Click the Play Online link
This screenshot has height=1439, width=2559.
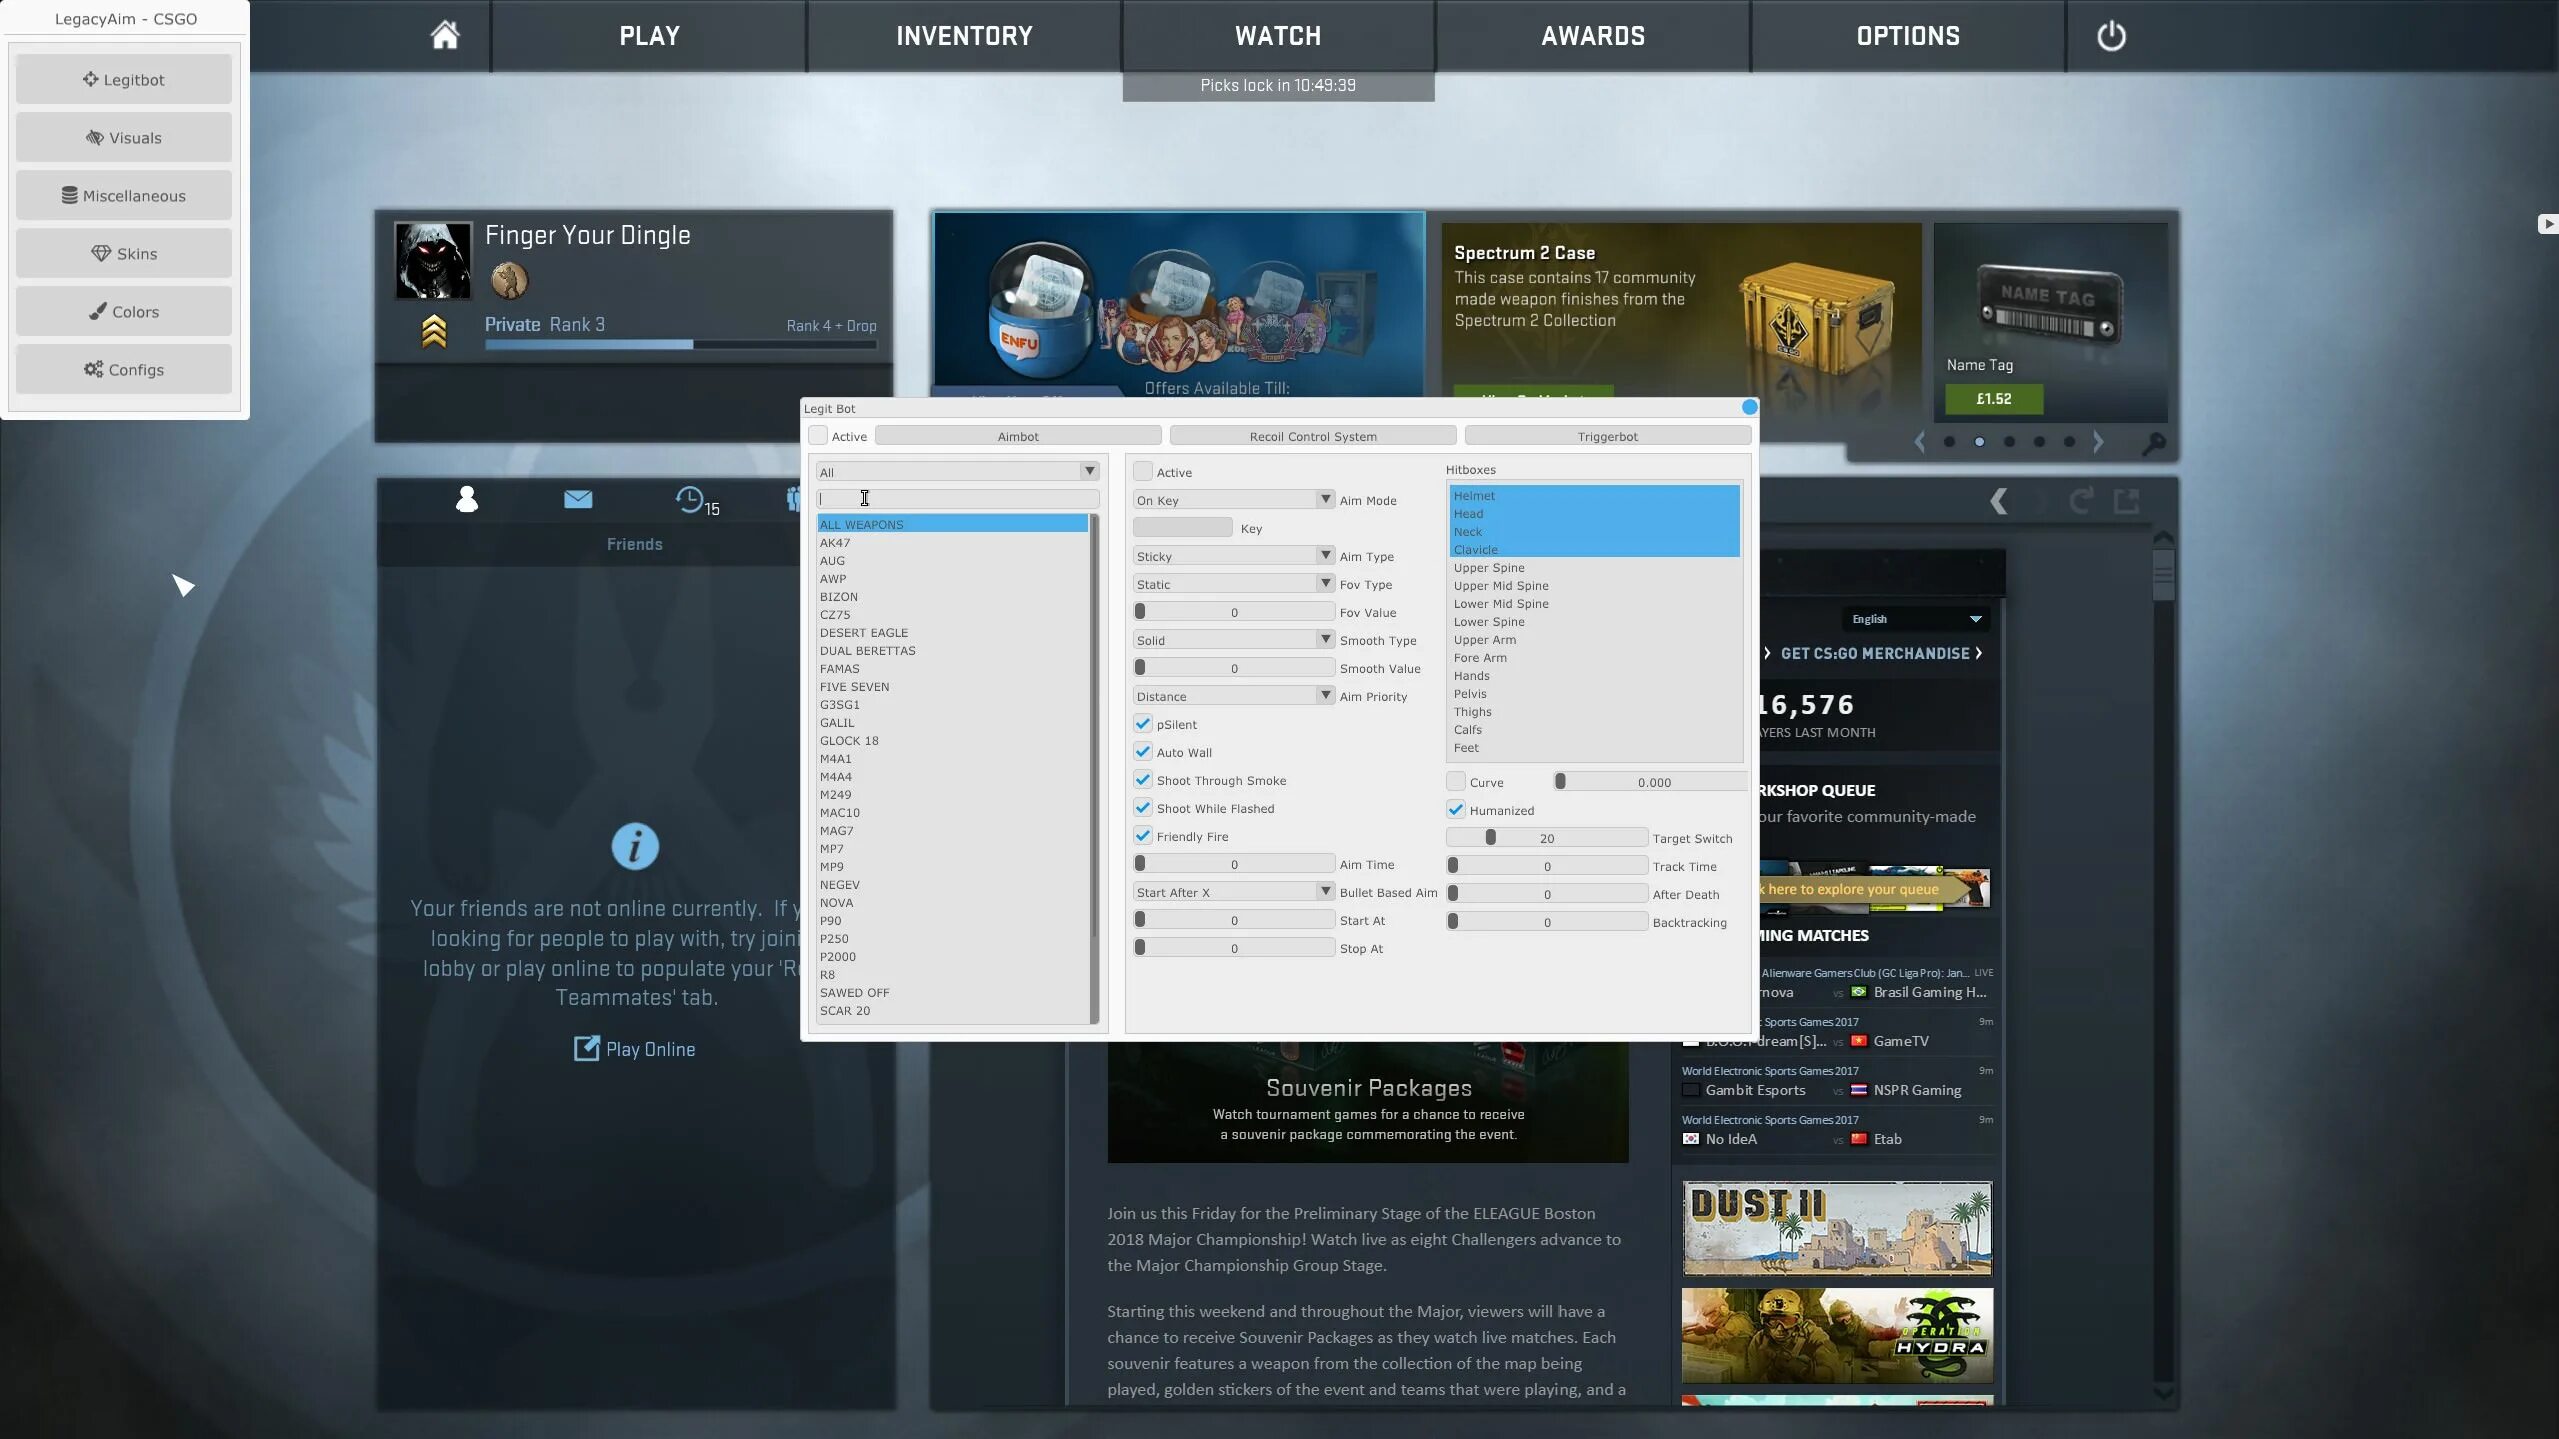(650, 1049)
